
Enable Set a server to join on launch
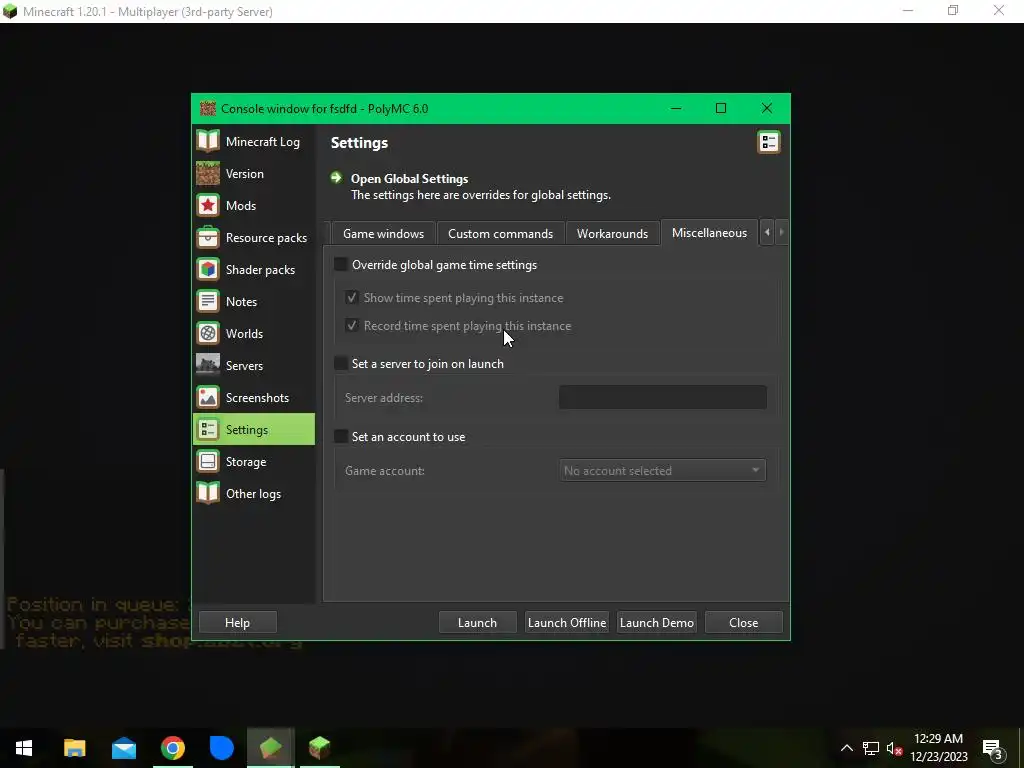tap(340, 363)
